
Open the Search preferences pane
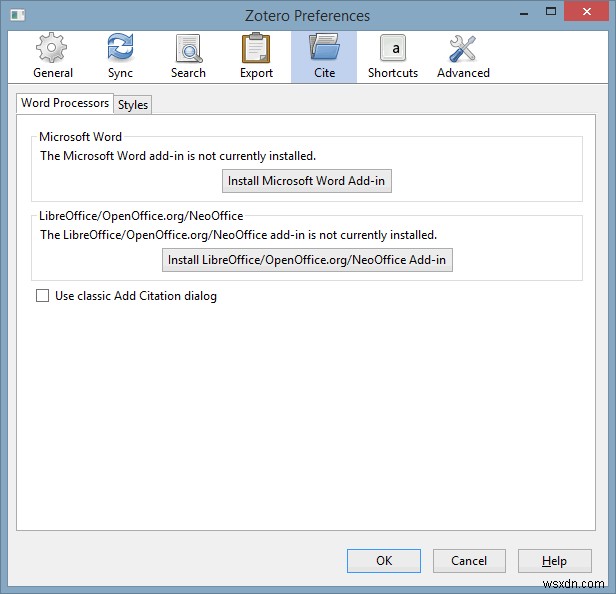coord(188,57)
